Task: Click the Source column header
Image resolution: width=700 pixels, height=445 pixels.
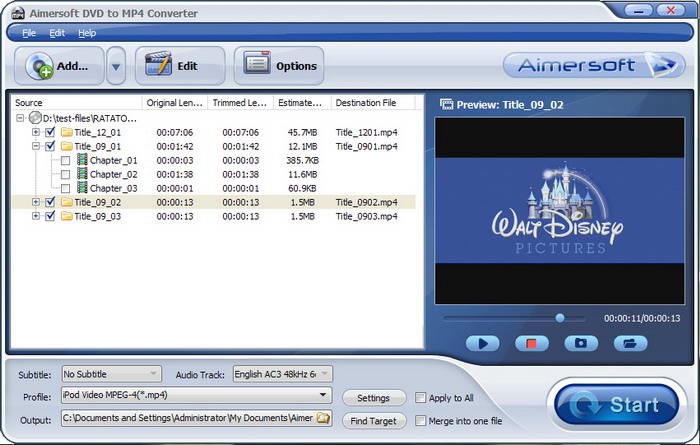Action: coord(76,103)
